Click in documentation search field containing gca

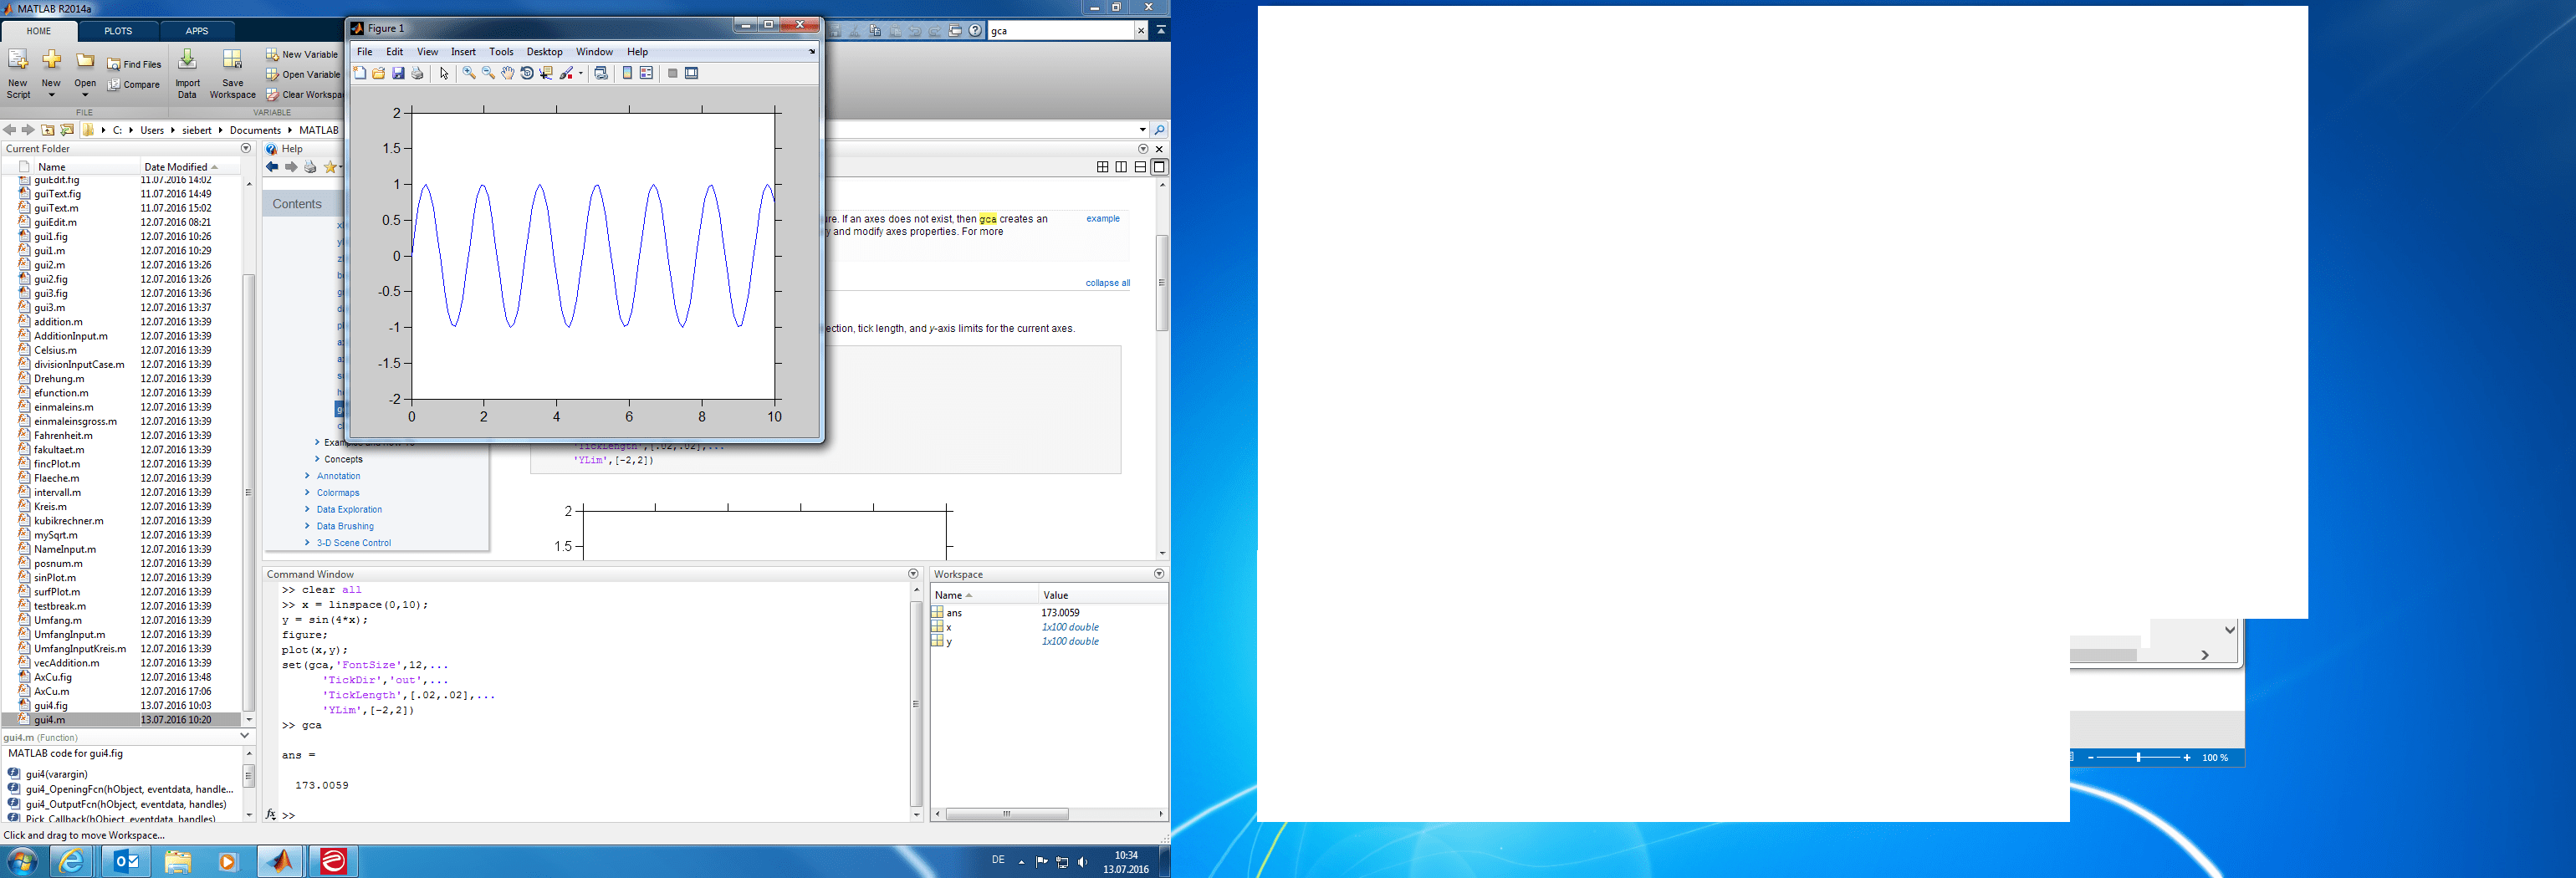(x=1060, y=31)
